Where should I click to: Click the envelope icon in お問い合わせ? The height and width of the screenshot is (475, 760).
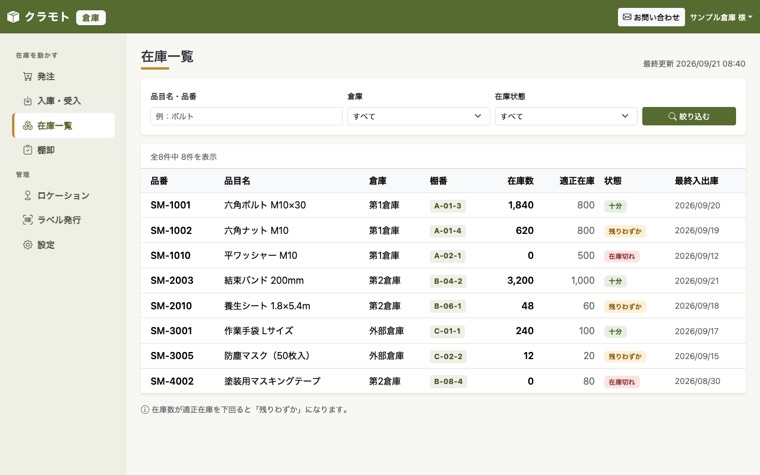pos(627,17)
